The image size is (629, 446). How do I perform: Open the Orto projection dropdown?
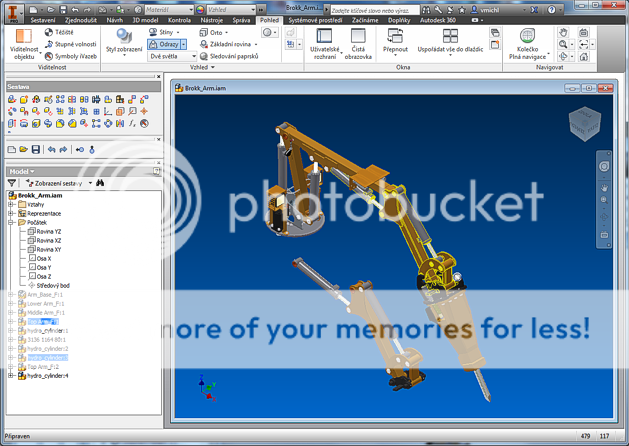pos(227,32)
